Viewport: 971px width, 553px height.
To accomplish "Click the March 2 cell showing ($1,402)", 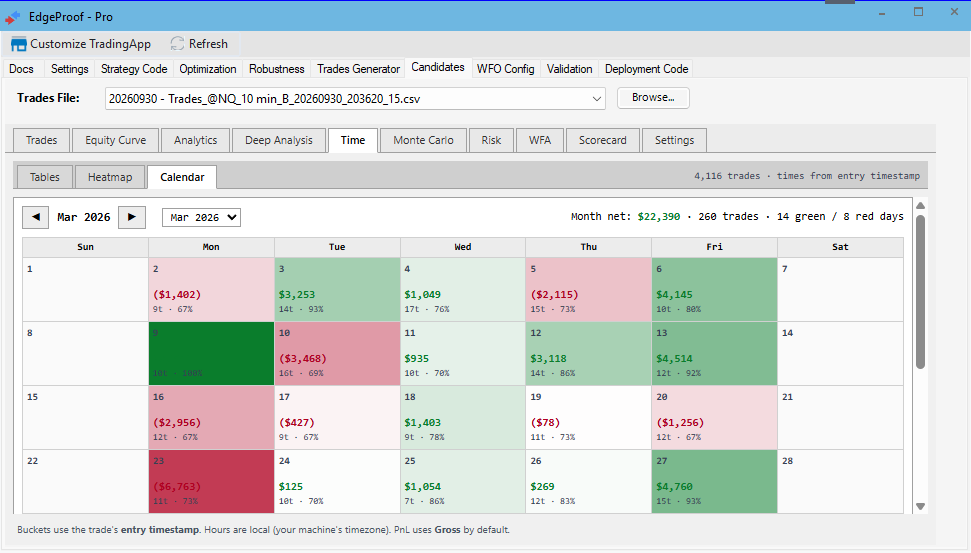I will click(211, 289).
